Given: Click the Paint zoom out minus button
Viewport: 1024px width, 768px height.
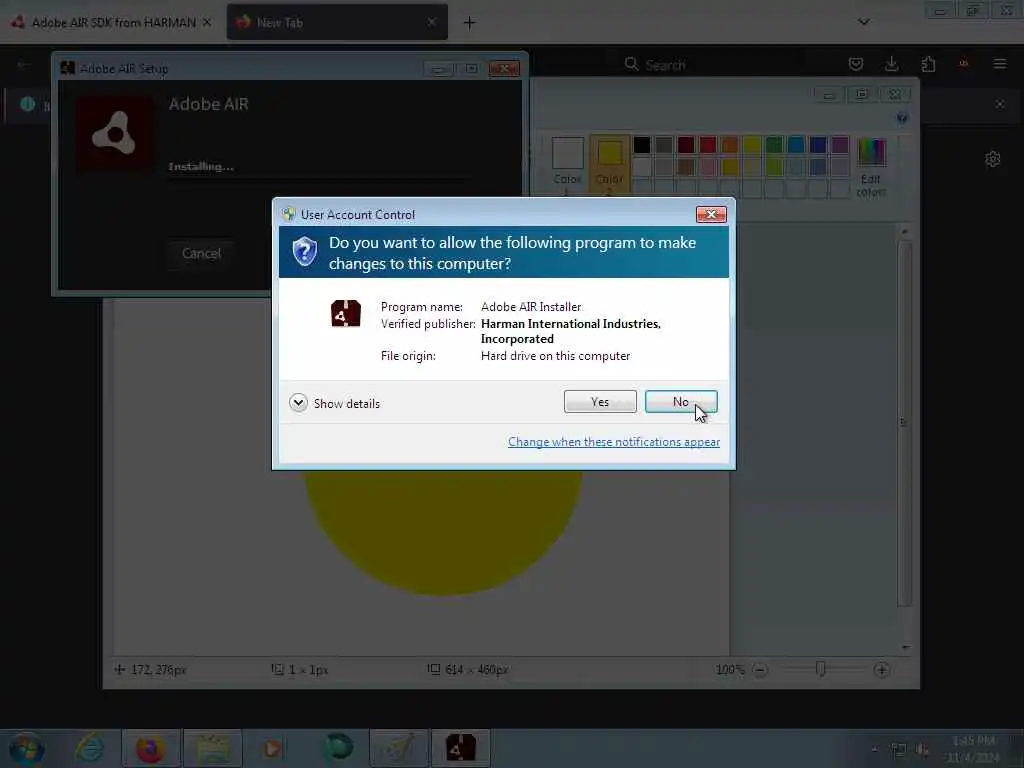Looking at the screenshot, I should pos(760,669).
